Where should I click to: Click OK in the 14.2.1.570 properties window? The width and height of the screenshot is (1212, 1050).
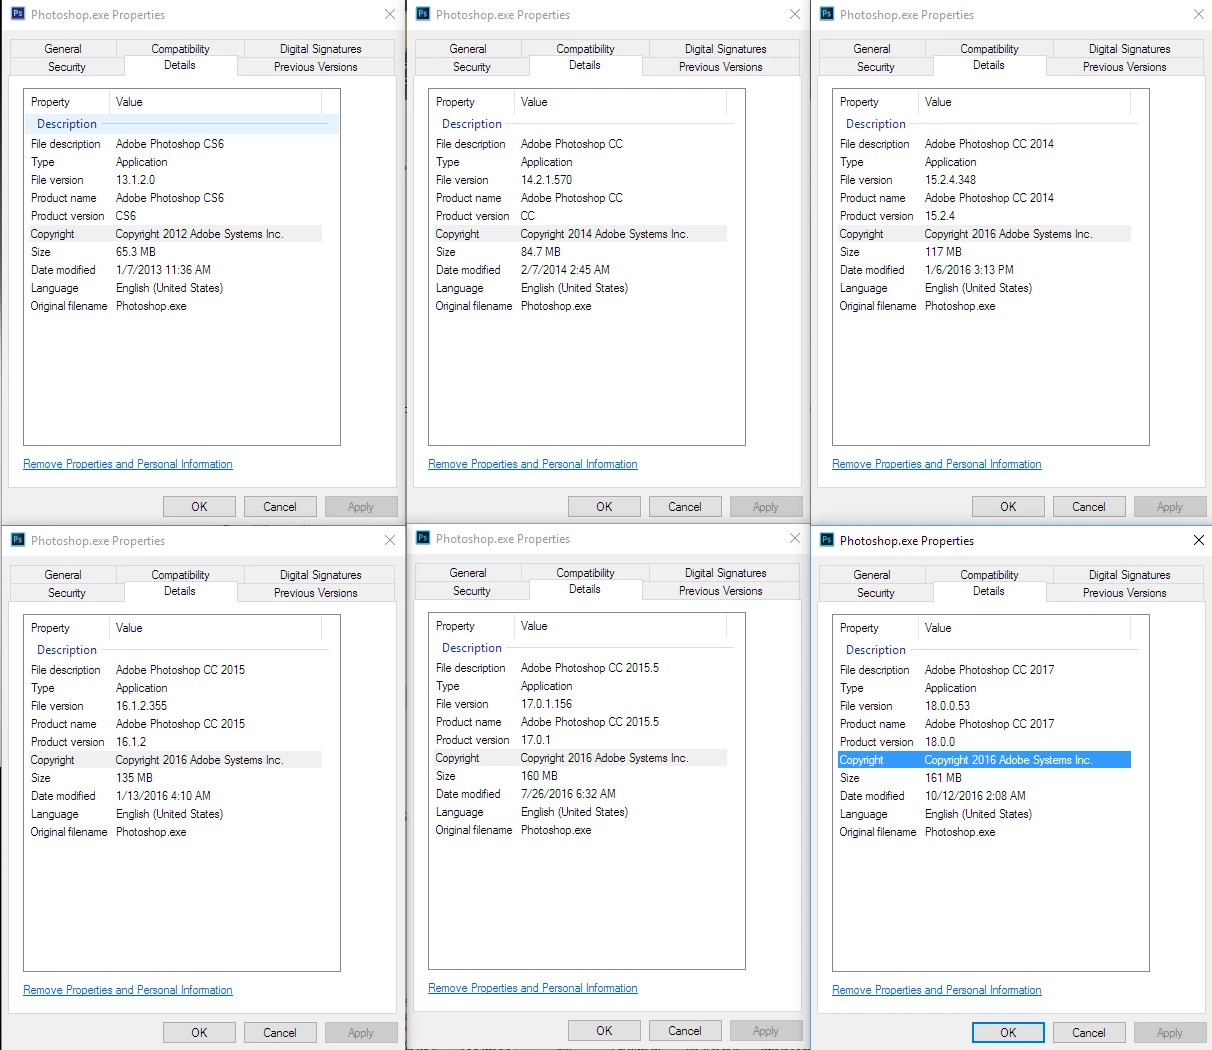click(x=604, y=506)
